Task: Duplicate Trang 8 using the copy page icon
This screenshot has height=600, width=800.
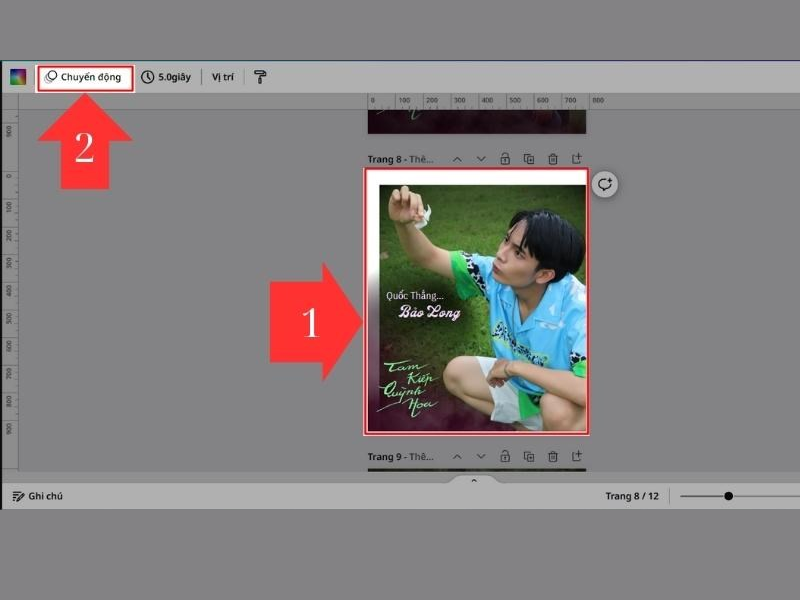Action: point(530,159)
